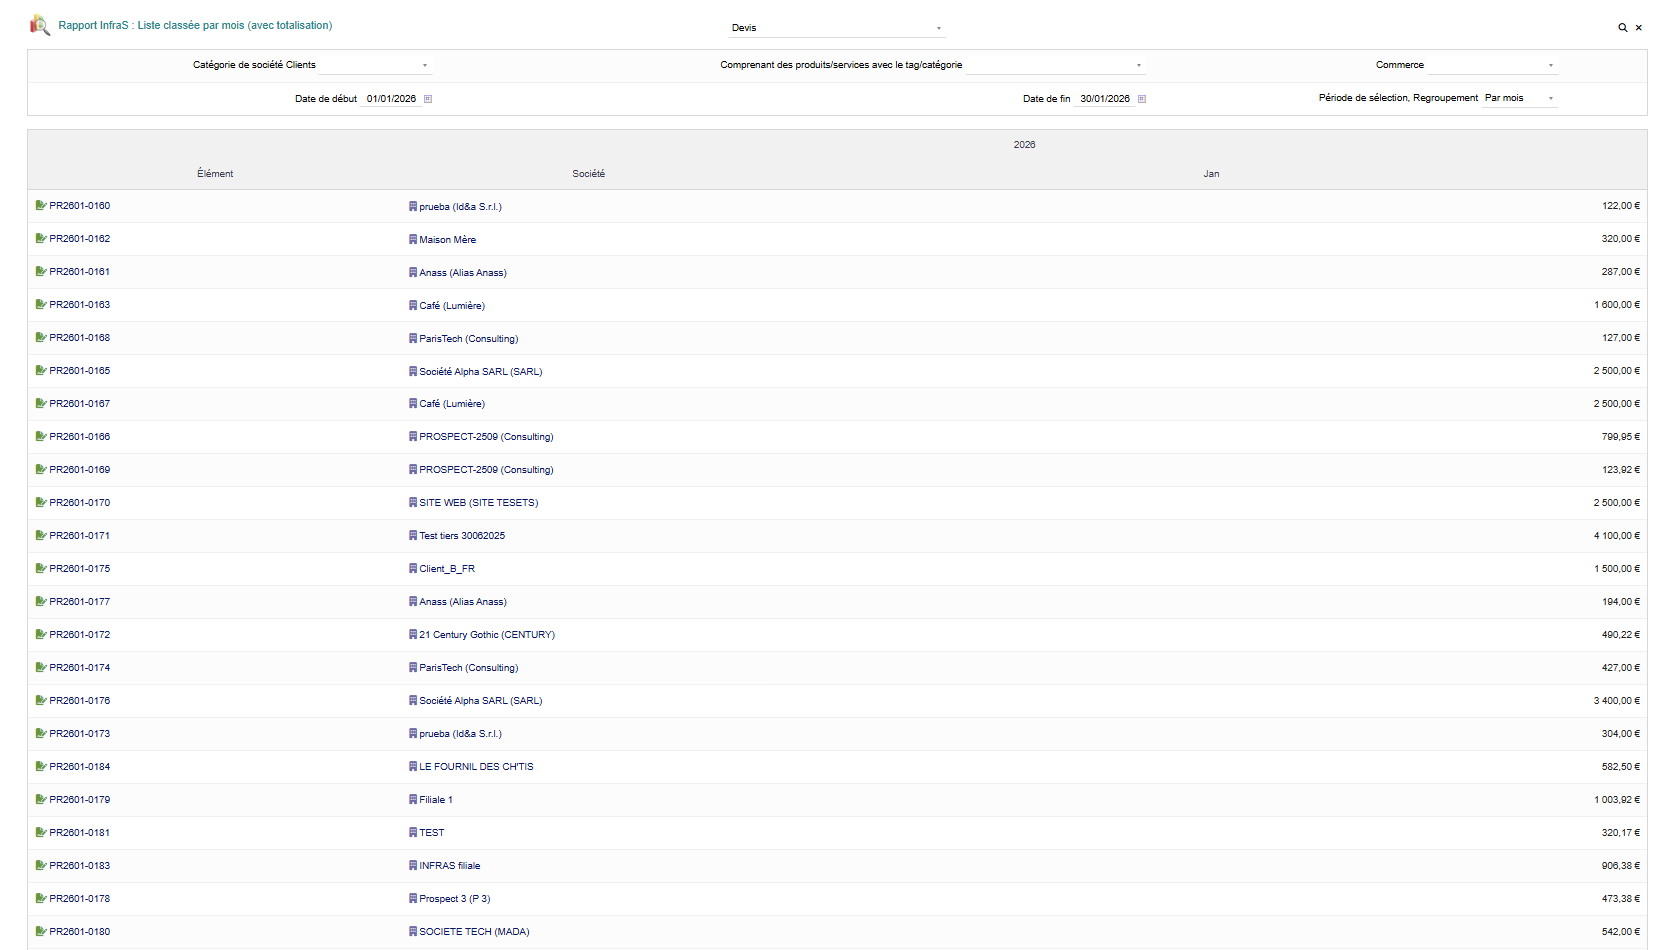1672x950 pixels.
Task: Change the Par mois grouping dropdown
Action: pos(1519,99)
